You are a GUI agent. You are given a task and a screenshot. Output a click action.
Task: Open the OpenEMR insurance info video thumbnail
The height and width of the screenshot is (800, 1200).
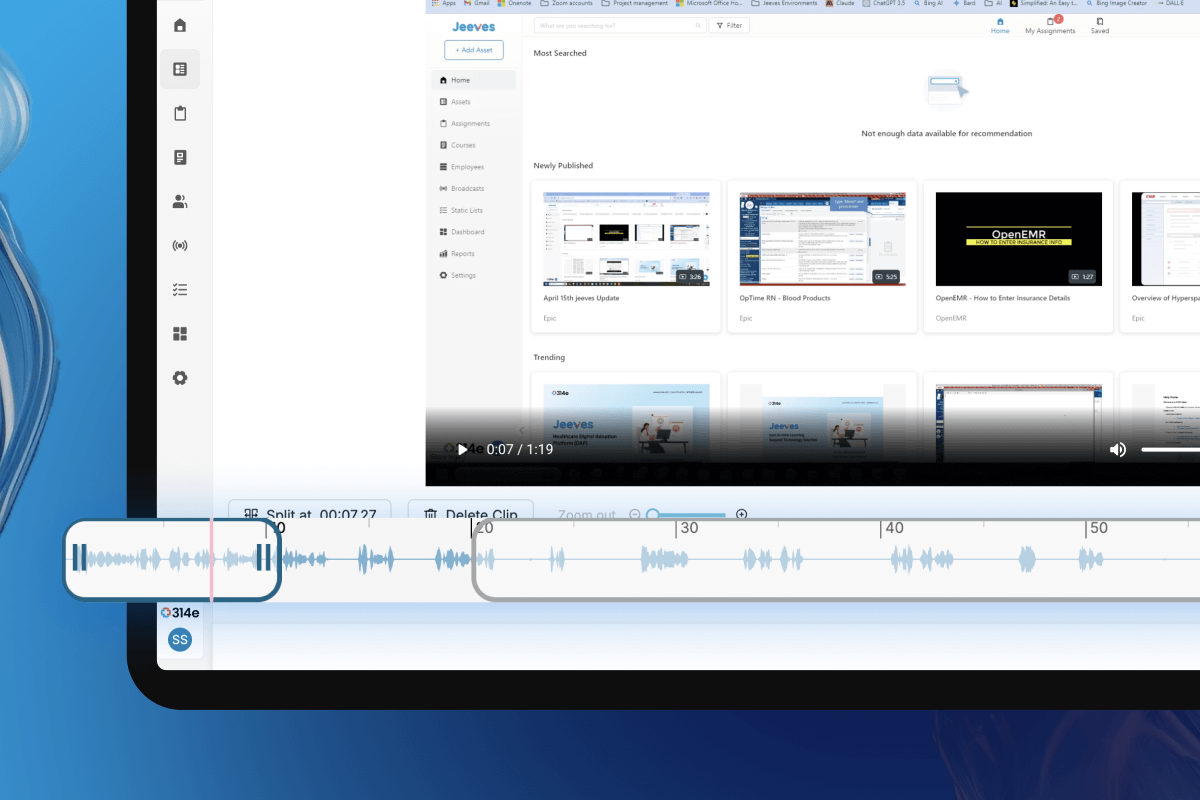pyautogui.click(x=1018, y=239)
